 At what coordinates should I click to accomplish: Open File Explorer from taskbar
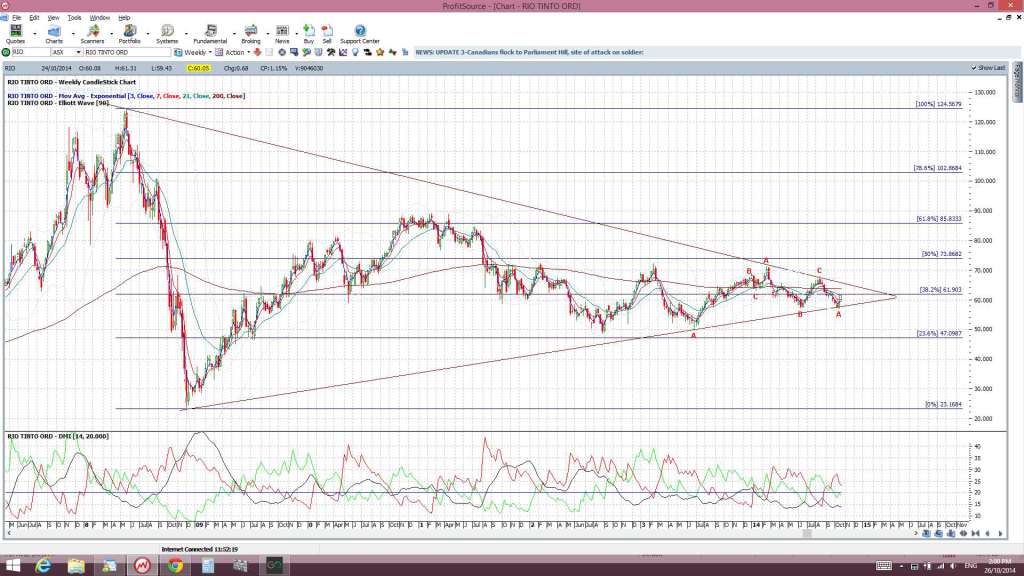tap(76, 566)
